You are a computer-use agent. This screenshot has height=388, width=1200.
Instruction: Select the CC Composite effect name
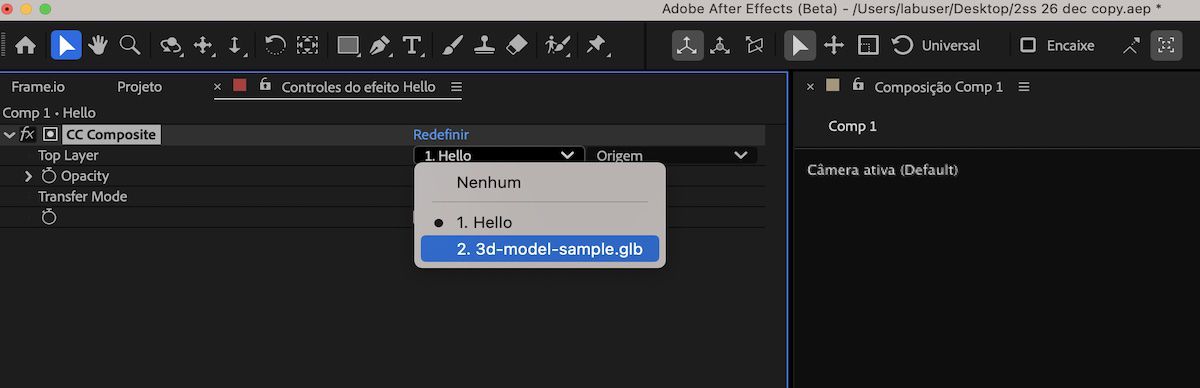click(111, 134)
